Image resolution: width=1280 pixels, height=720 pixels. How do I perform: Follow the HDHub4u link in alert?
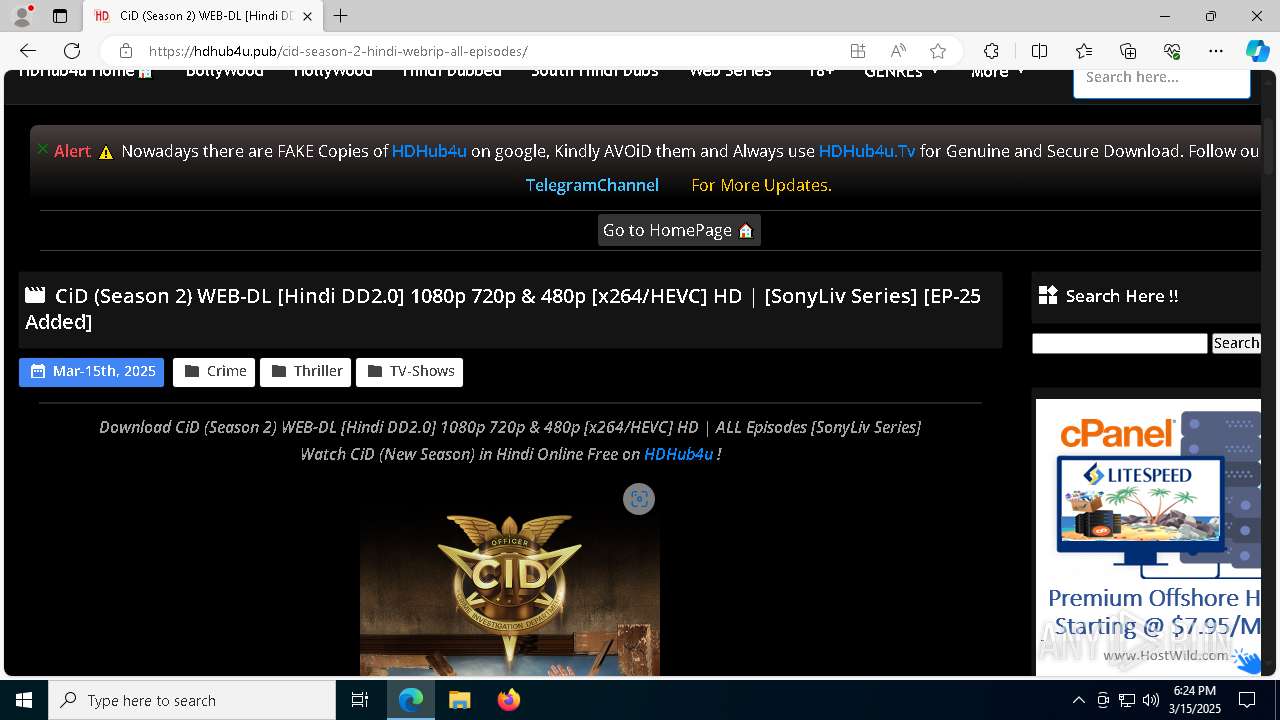pyautogui.click(x=429, y=151)
